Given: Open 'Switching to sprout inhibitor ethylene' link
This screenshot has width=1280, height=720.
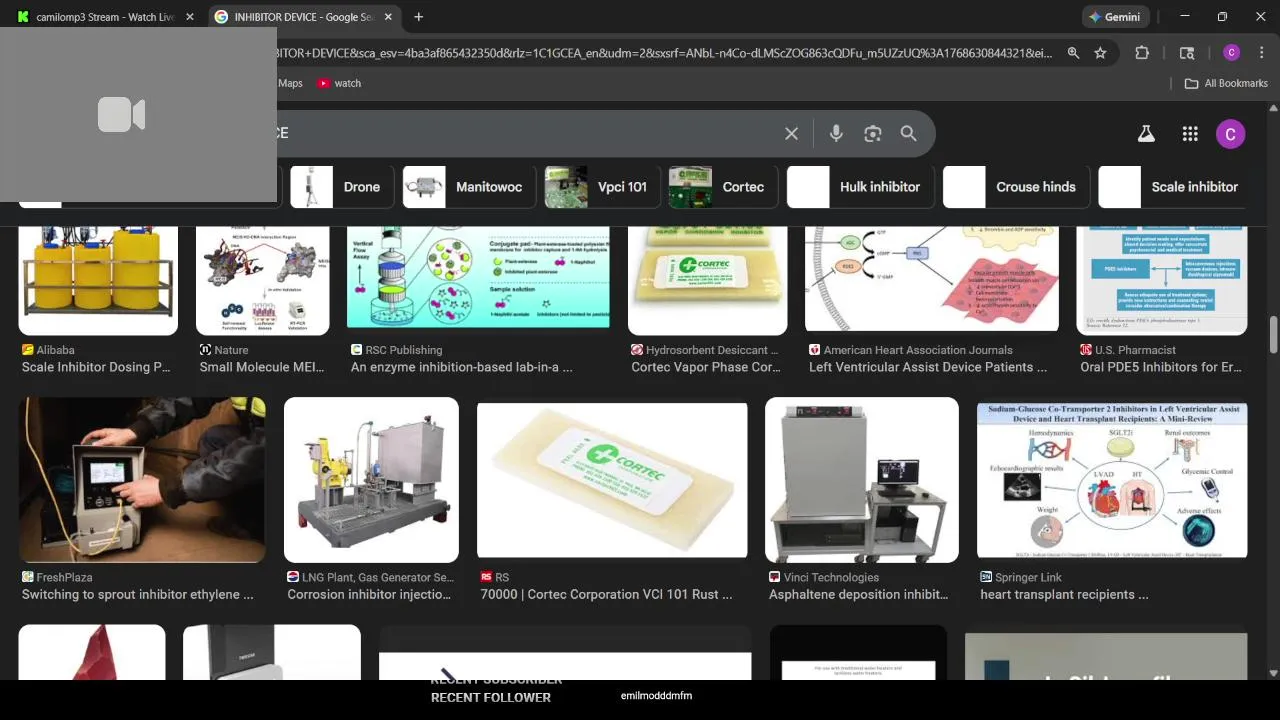Looking at the screenshot, I should [x=138, y=594].
